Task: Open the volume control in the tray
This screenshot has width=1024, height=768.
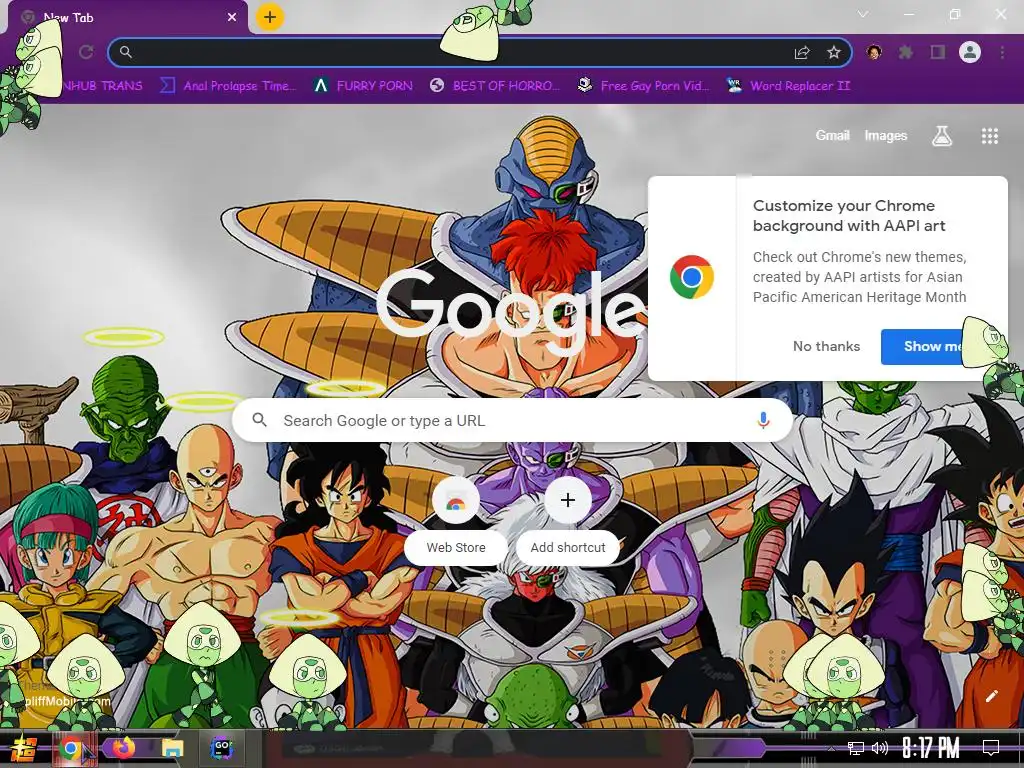Action: point(880,748)
